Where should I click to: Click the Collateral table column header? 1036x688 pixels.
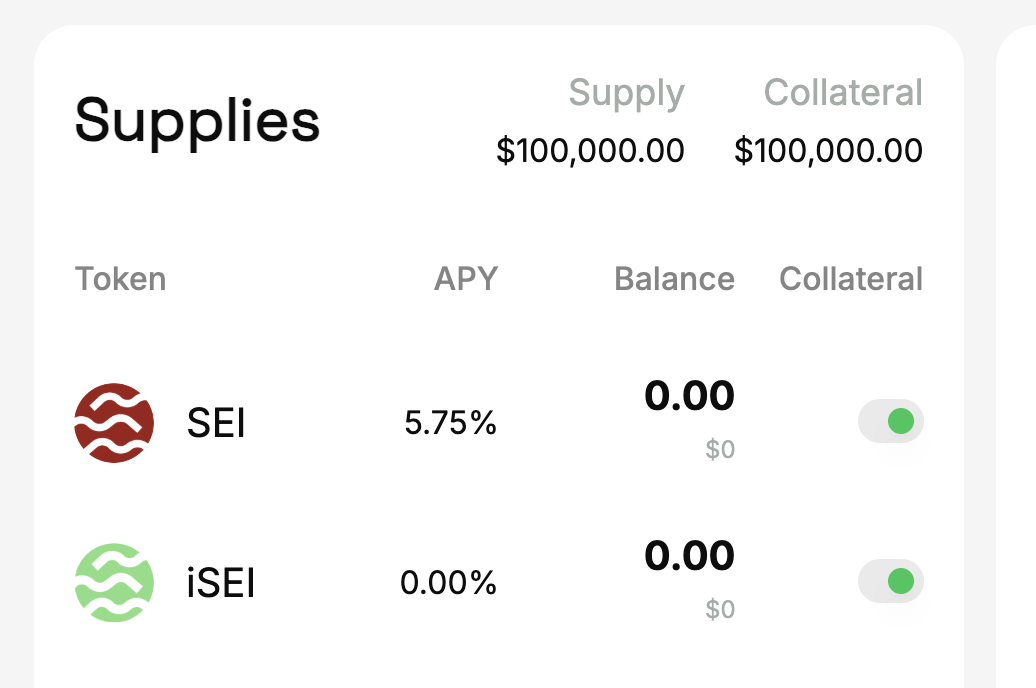tap(851, 279)
